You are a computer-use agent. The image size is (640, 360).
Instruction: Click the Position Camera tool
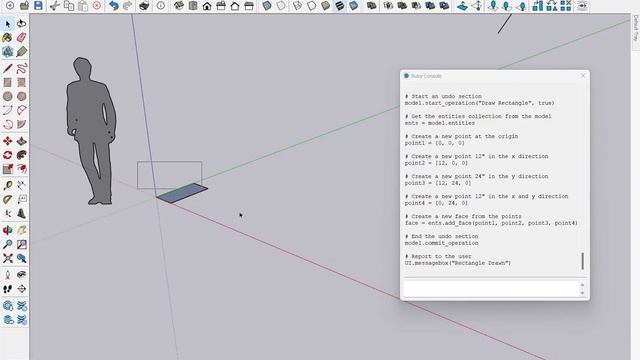[x=7, y=275]
